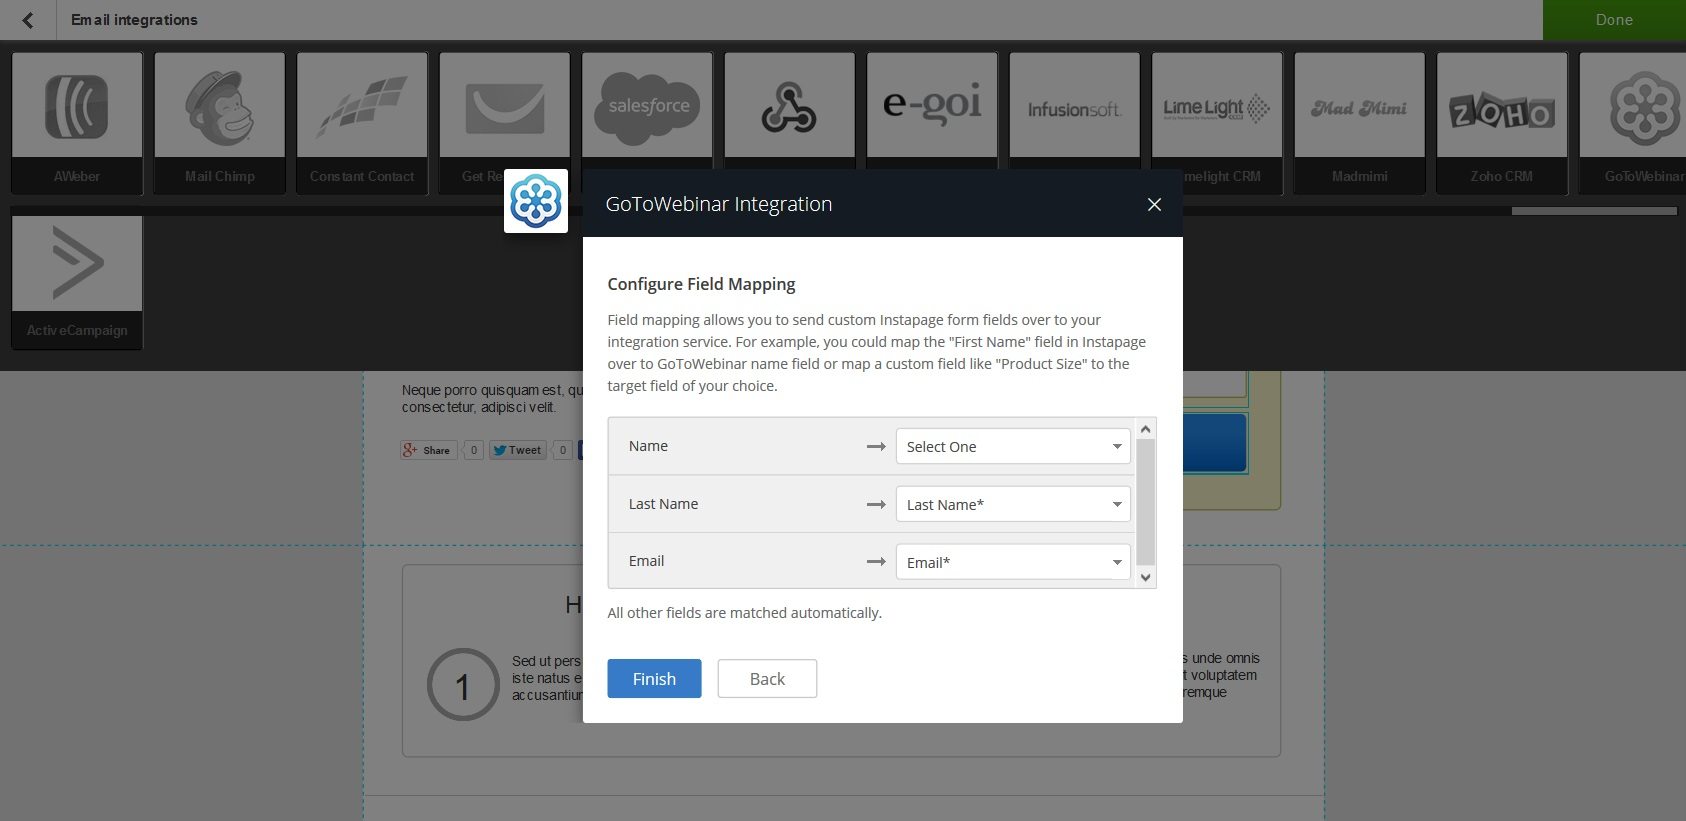Choose the LimeLight CRM integration tile
Image resolution: width=1686 pixels, height=821 pixels.
pyautogui.click(x=1217, y=123)
